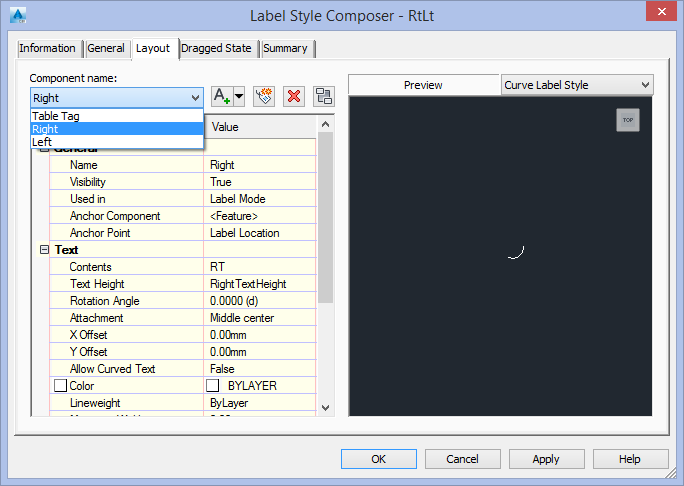684x486 pixels.
Task: Switch to the General tab
Action: click(x=106, y=48)
